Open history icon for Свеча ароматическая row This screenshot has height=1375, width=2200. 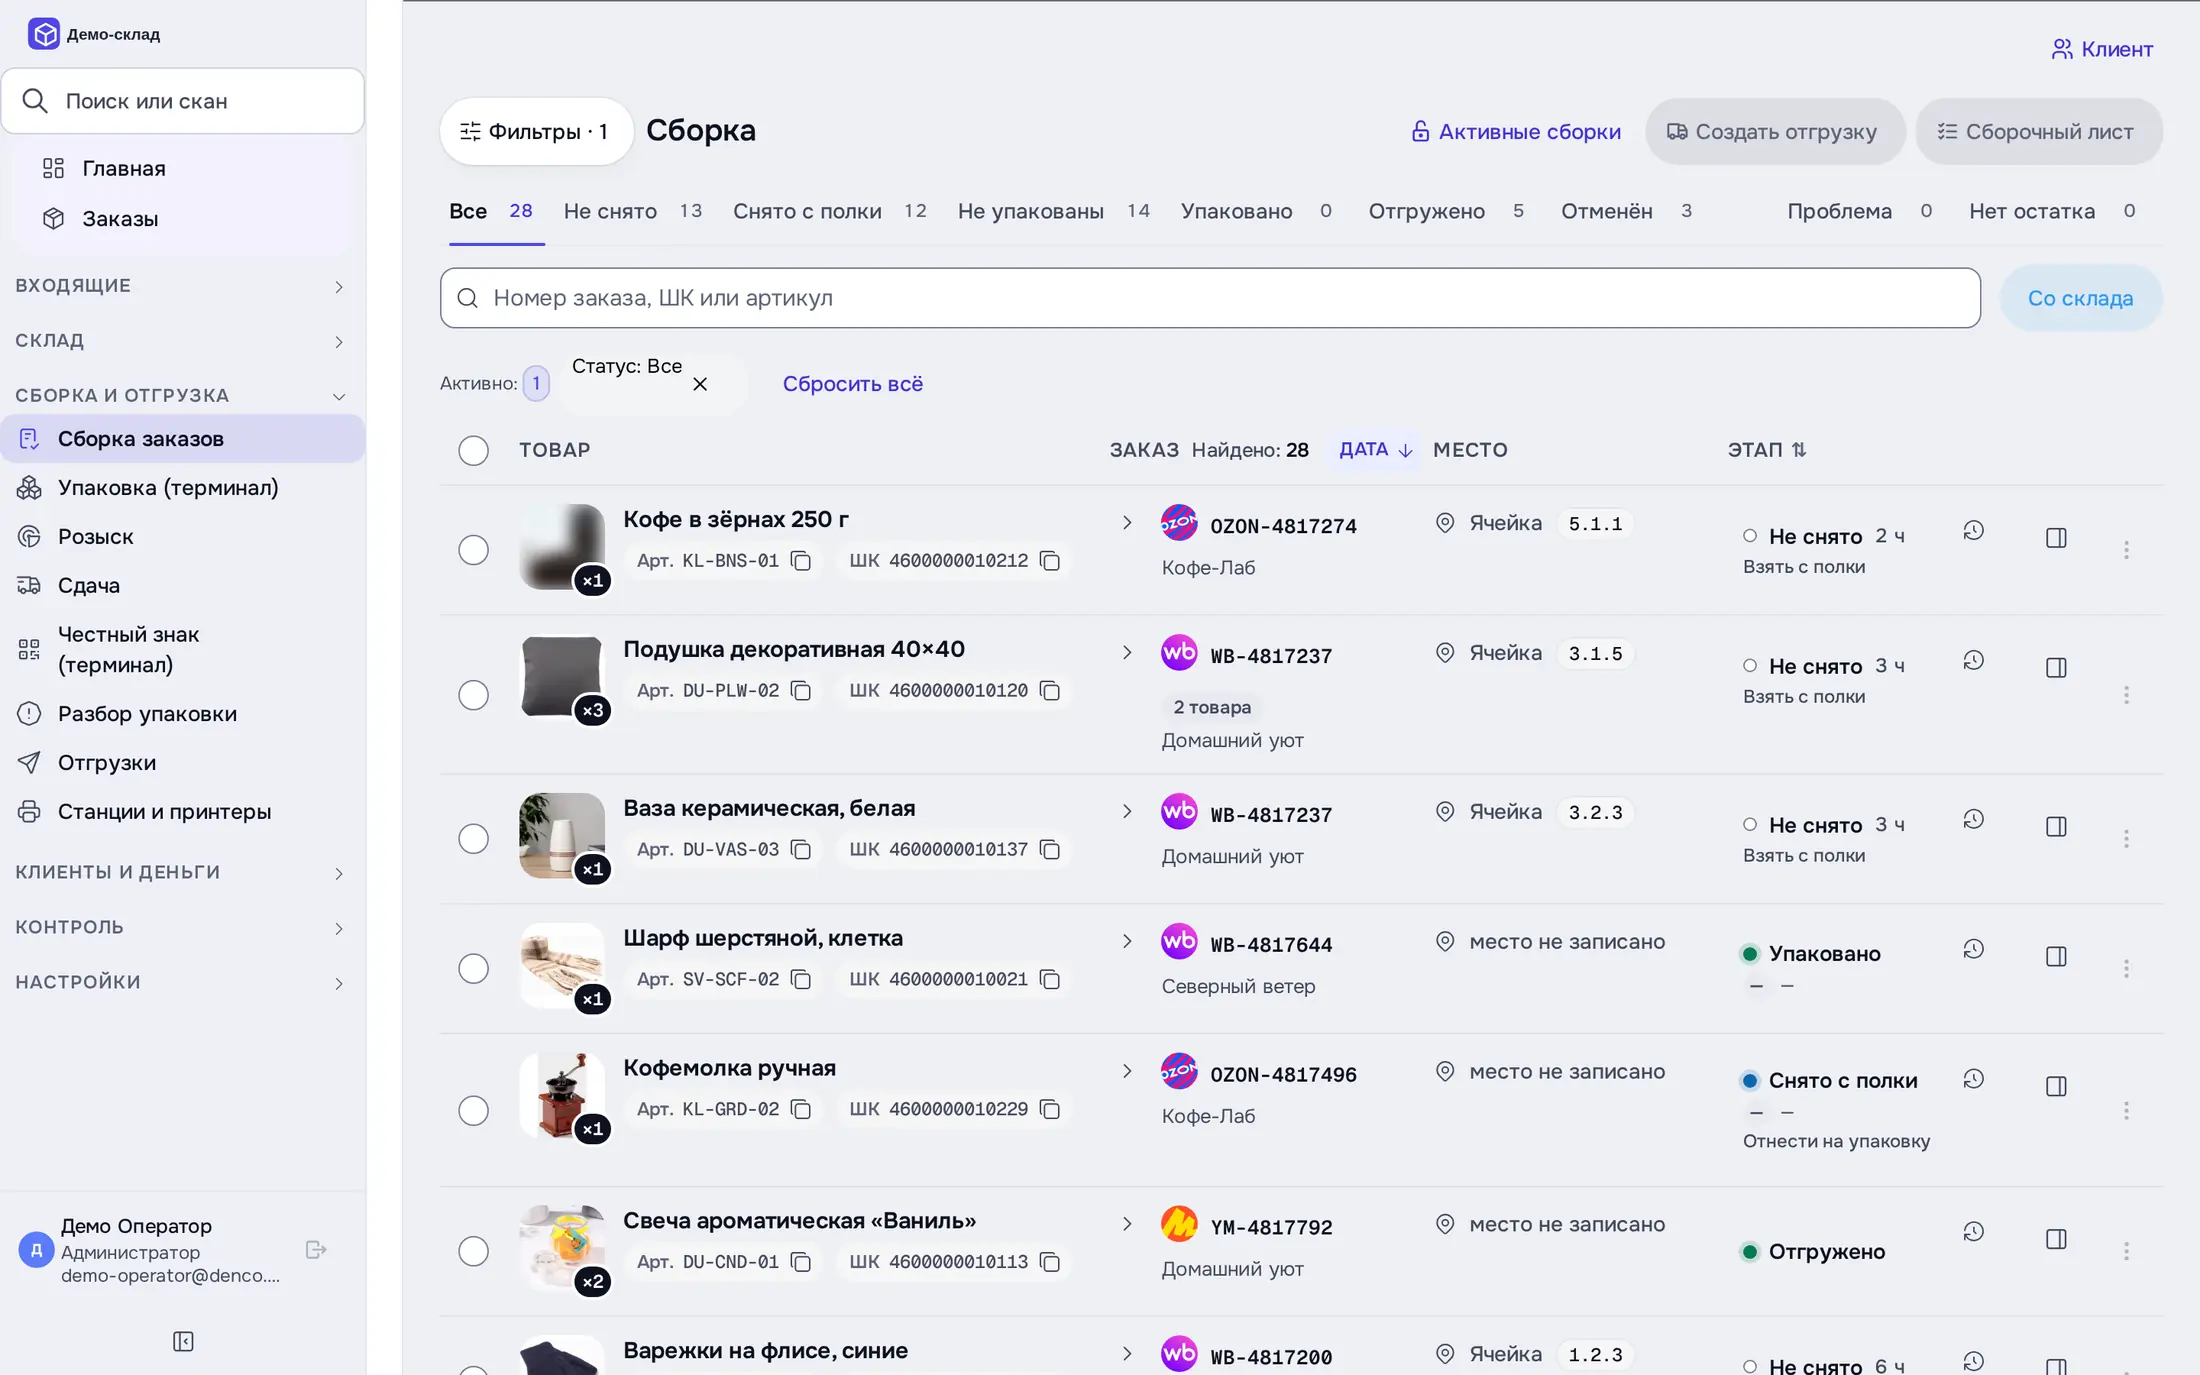click(x=1973, y=1232)
